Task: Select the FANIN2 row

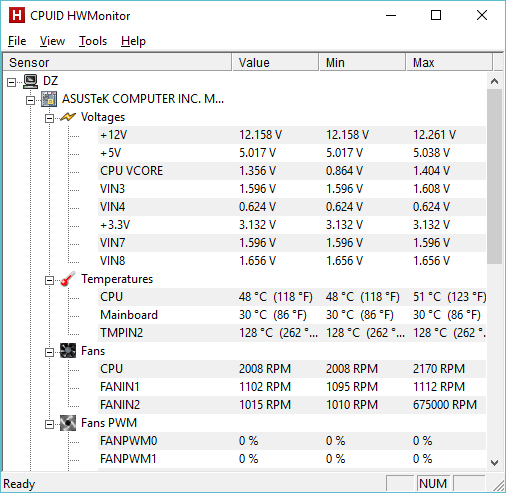Action: 292,405
